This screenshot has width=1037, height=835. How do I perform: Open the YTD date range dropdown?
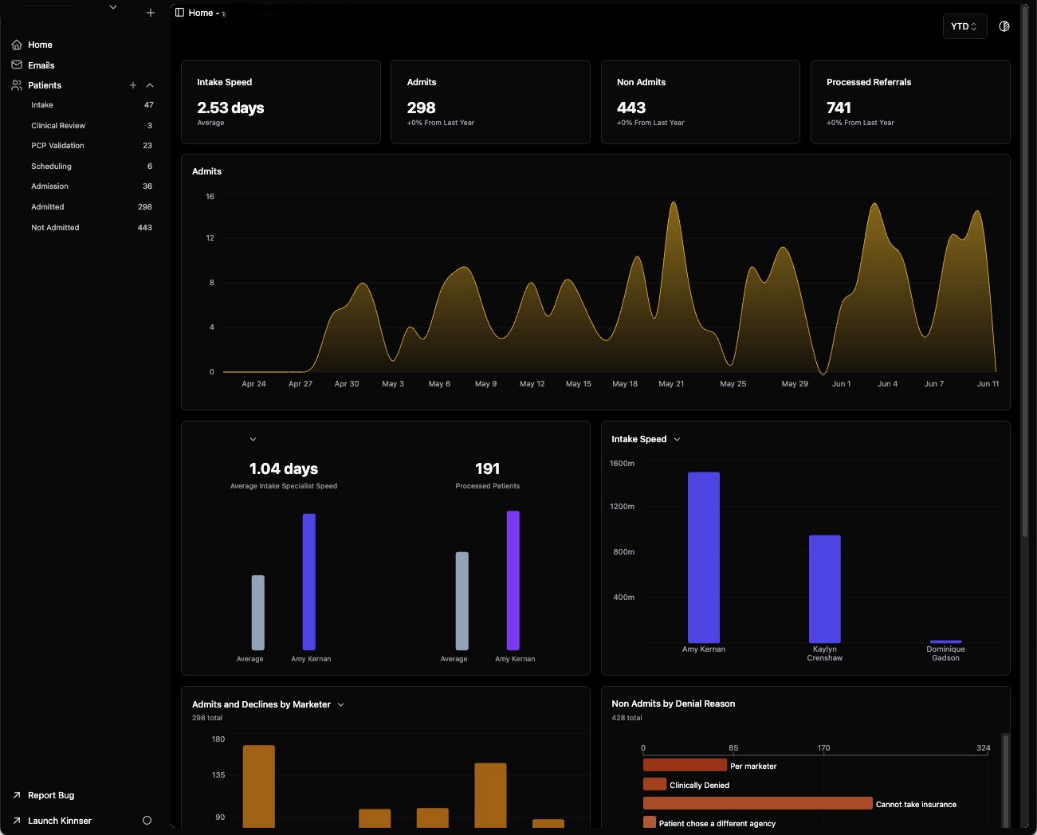(x=964, y=26)
